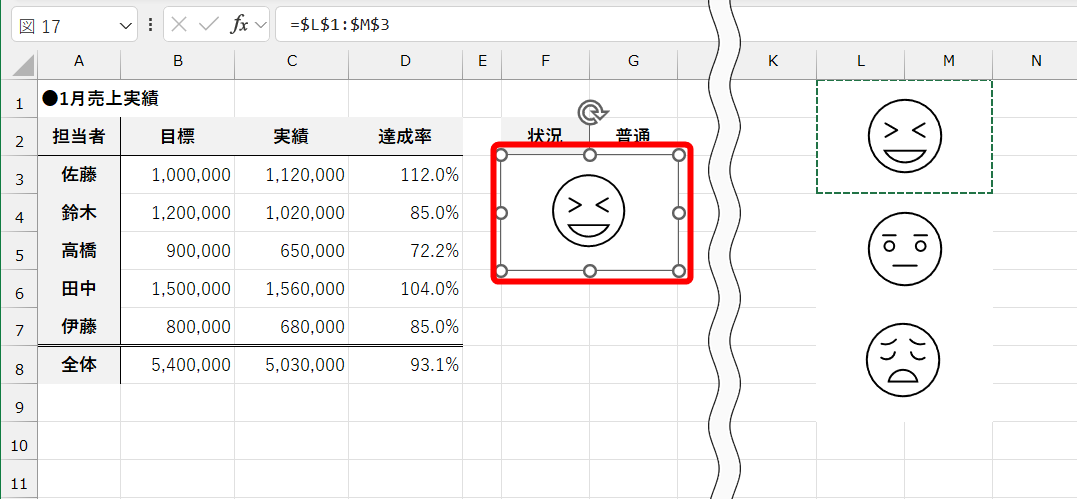Click the 普通 status cell
Screen dimensions: 1077x499
[x=633, y=135]
